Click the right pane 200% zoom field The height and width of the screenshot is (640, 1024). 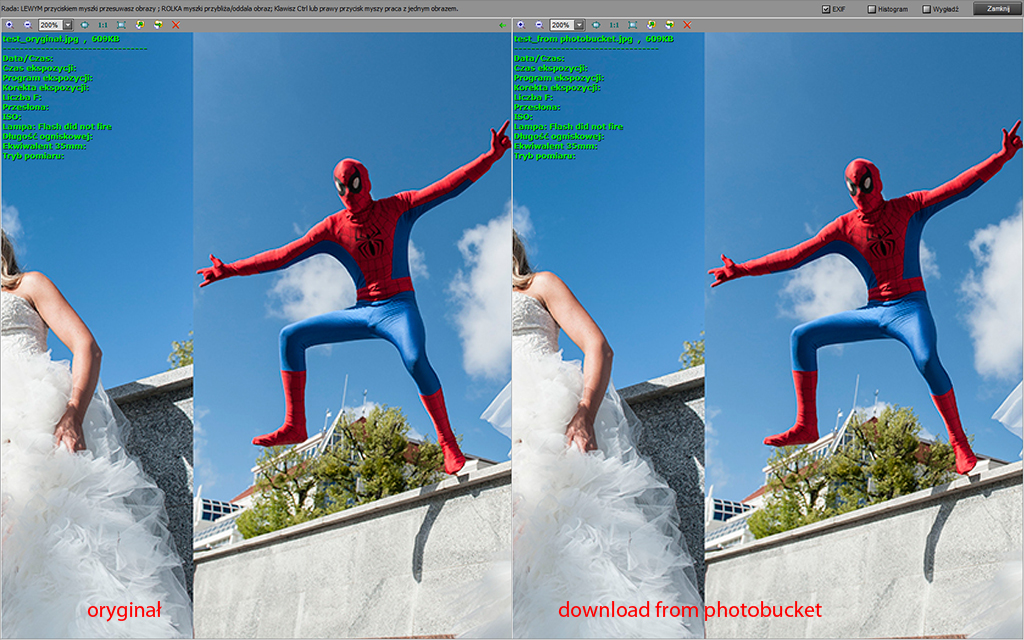click(x=562, y=25)
